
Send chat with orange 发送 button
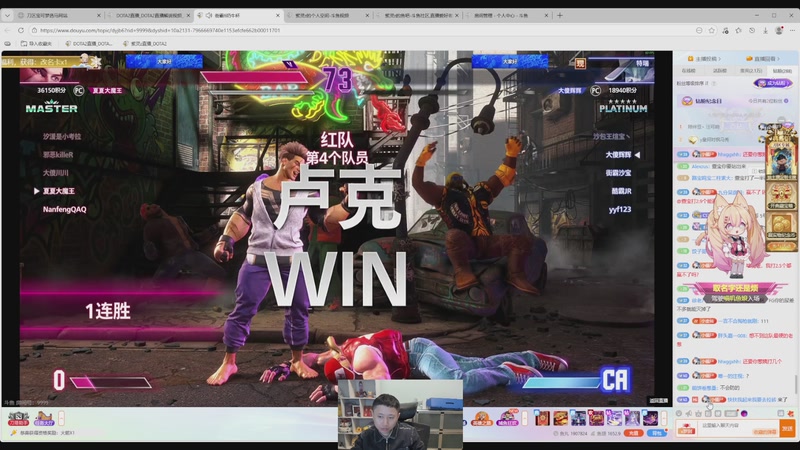click(x=788, y=428)
